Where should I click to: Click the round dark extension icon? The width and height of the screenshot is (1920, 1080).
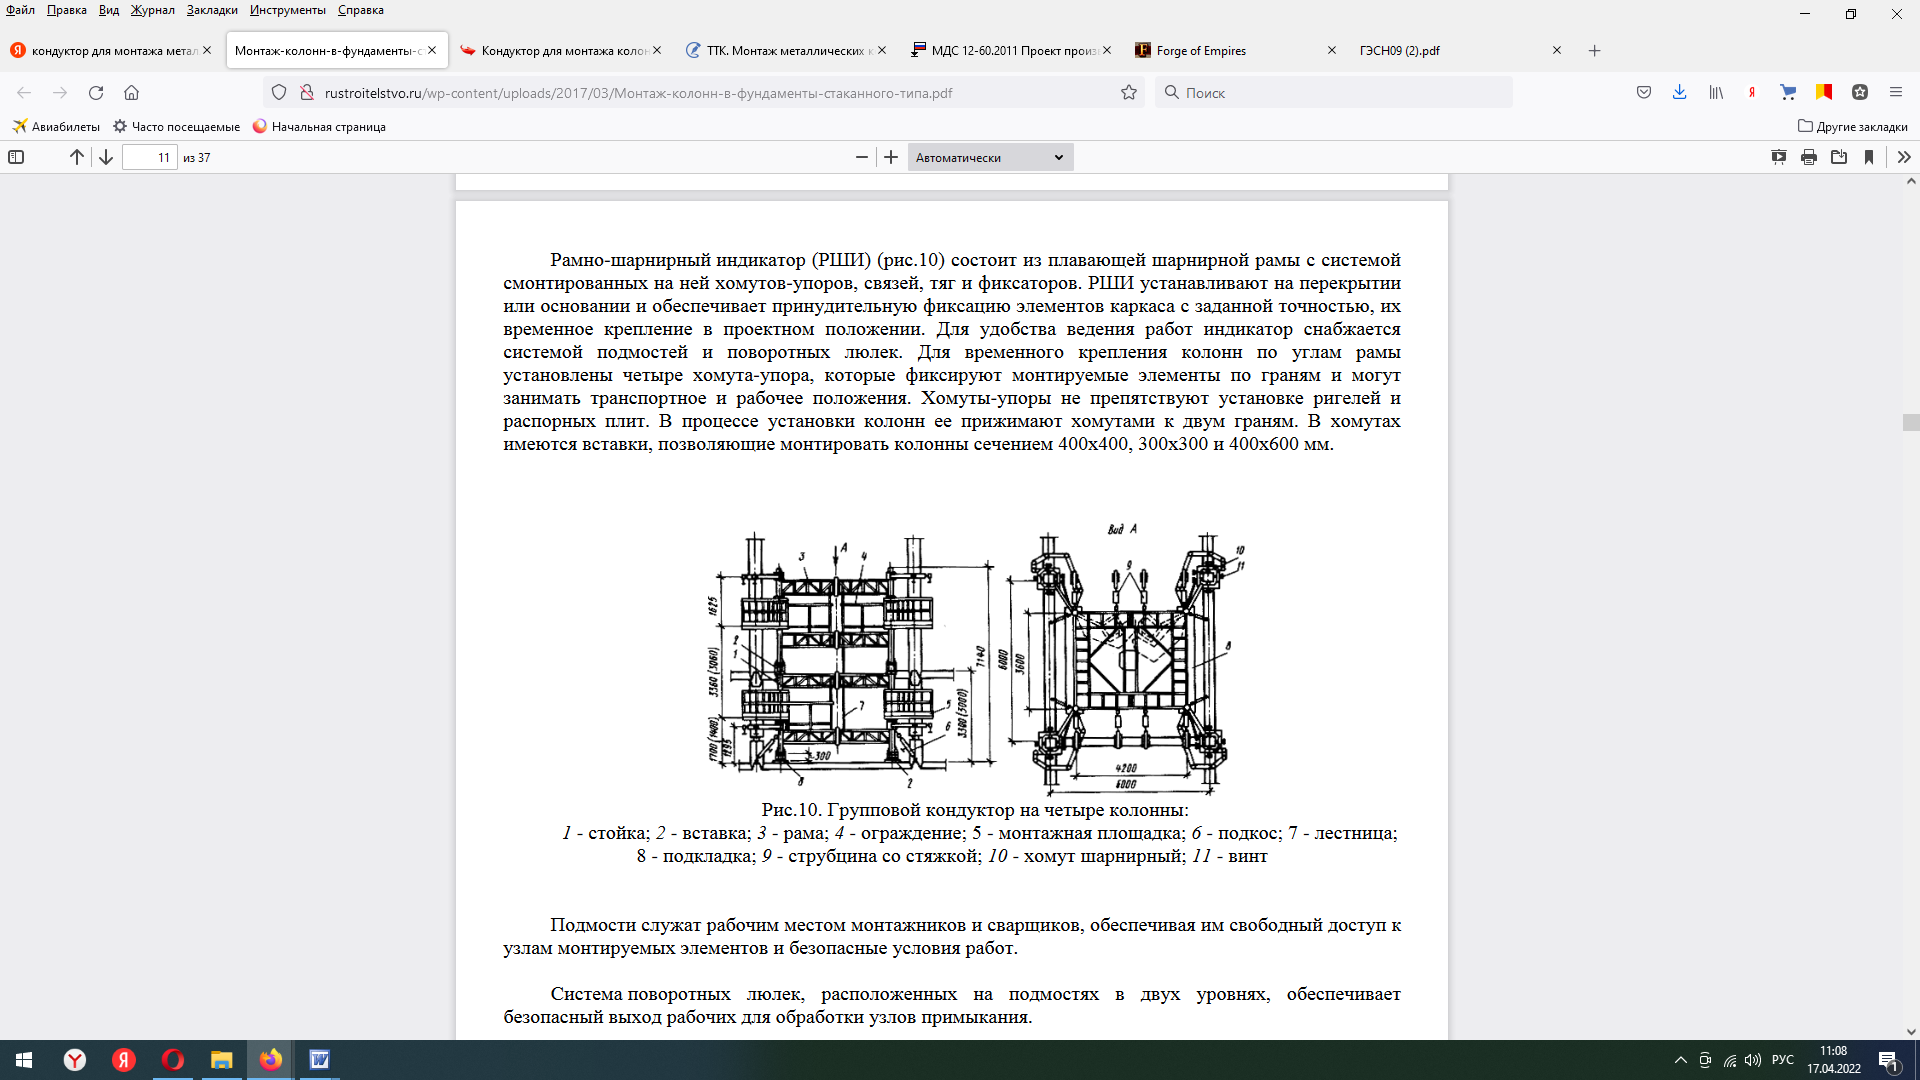click(1860, 92)
